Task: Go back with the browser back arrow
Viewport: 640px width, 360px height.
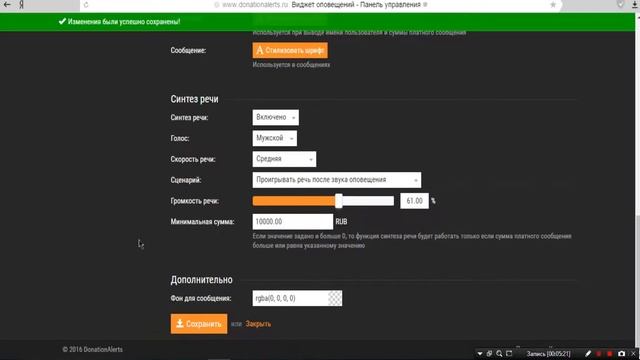Action: pyautogui.click(x=7, y=4)
